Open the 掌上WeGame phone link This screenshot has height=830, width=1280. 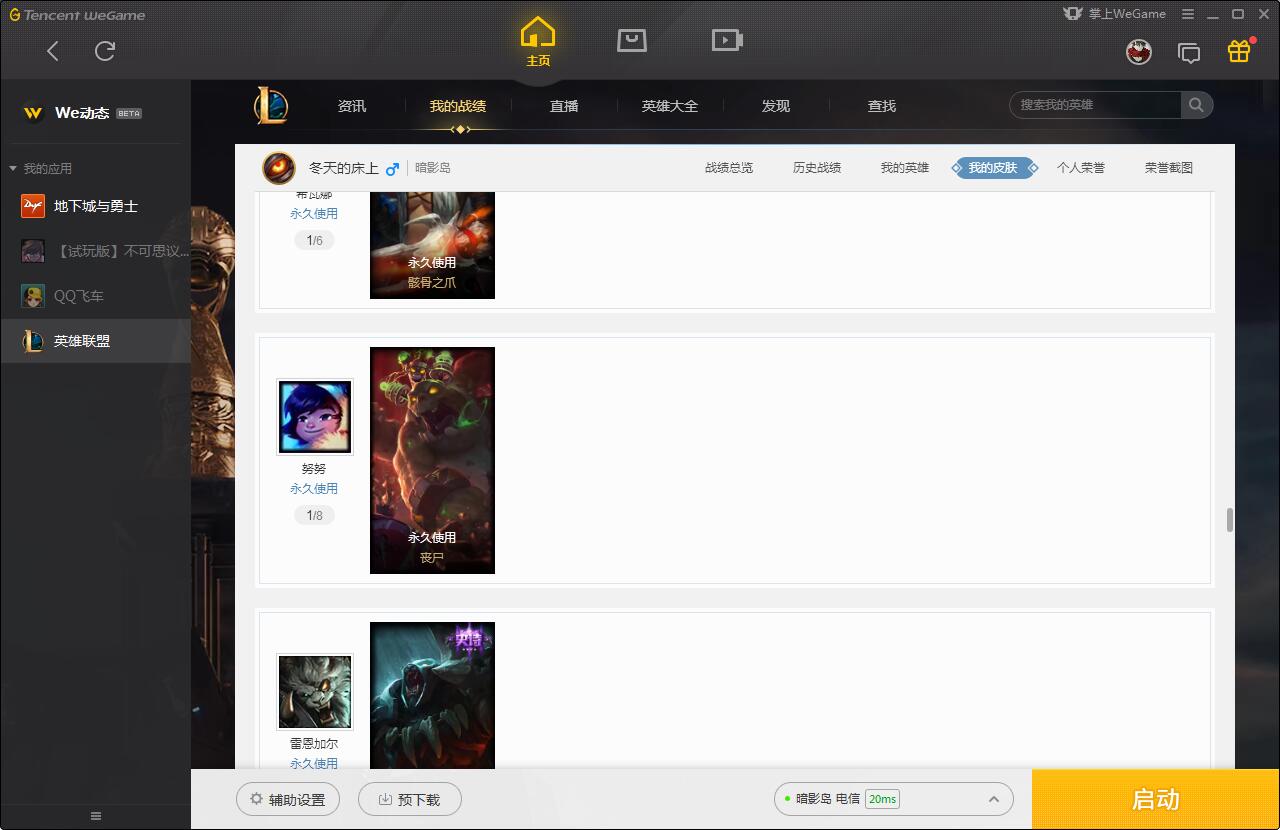pyautogui.click(x=1115, y=14)
